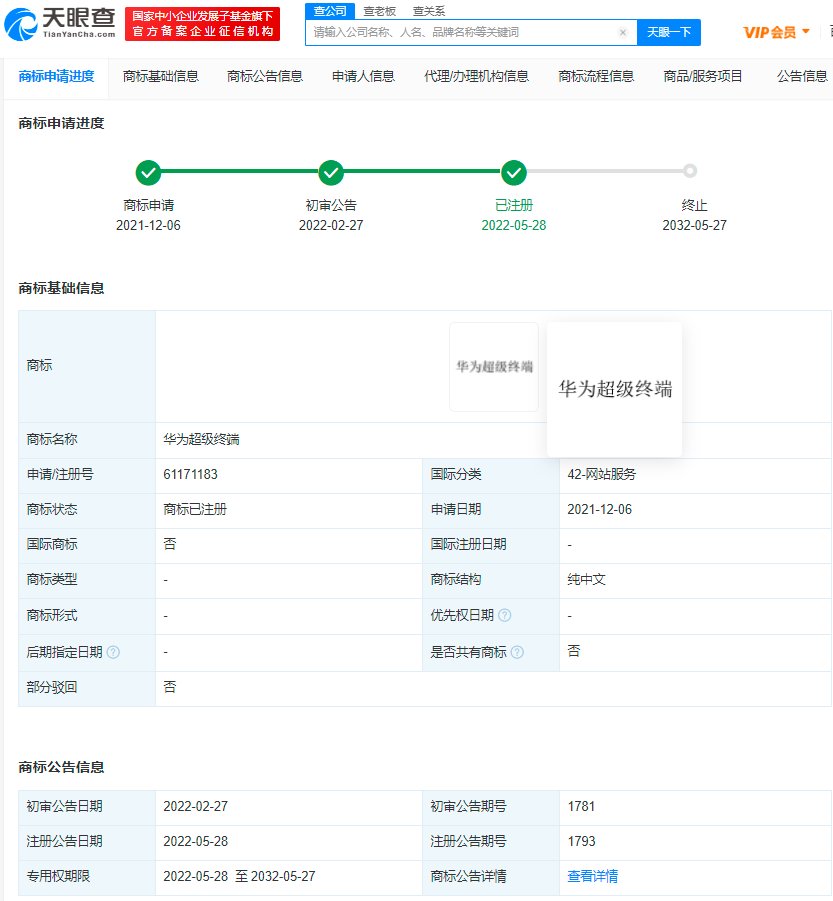Click the 纯中文 trademark structure value

point(586,580)
